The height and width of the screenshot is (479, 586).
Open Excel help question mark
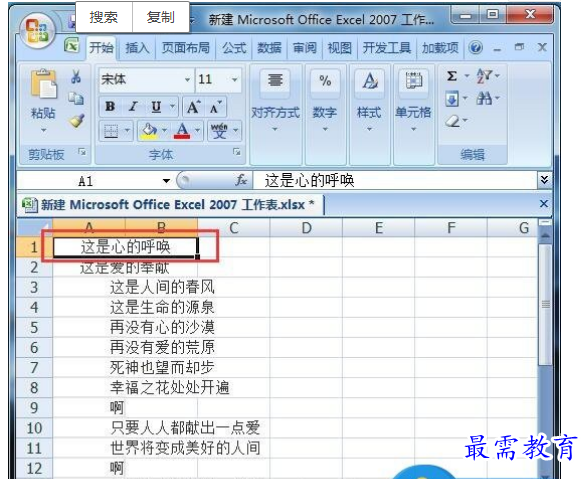pos(476,48)
